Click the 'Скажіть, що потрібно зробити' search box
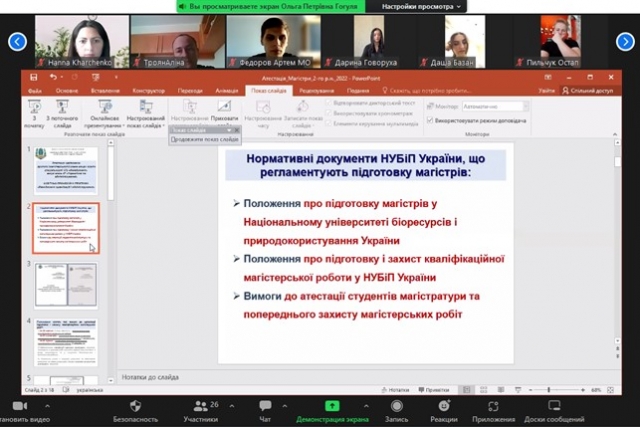Screen dimensions: 640x427 (x=427, y=91)
